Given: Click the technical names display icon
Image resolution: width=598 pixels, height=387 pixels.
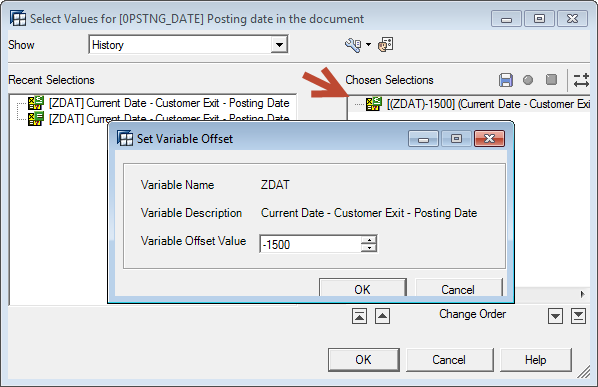Looking at the screenshot, I should click(386, 45).
